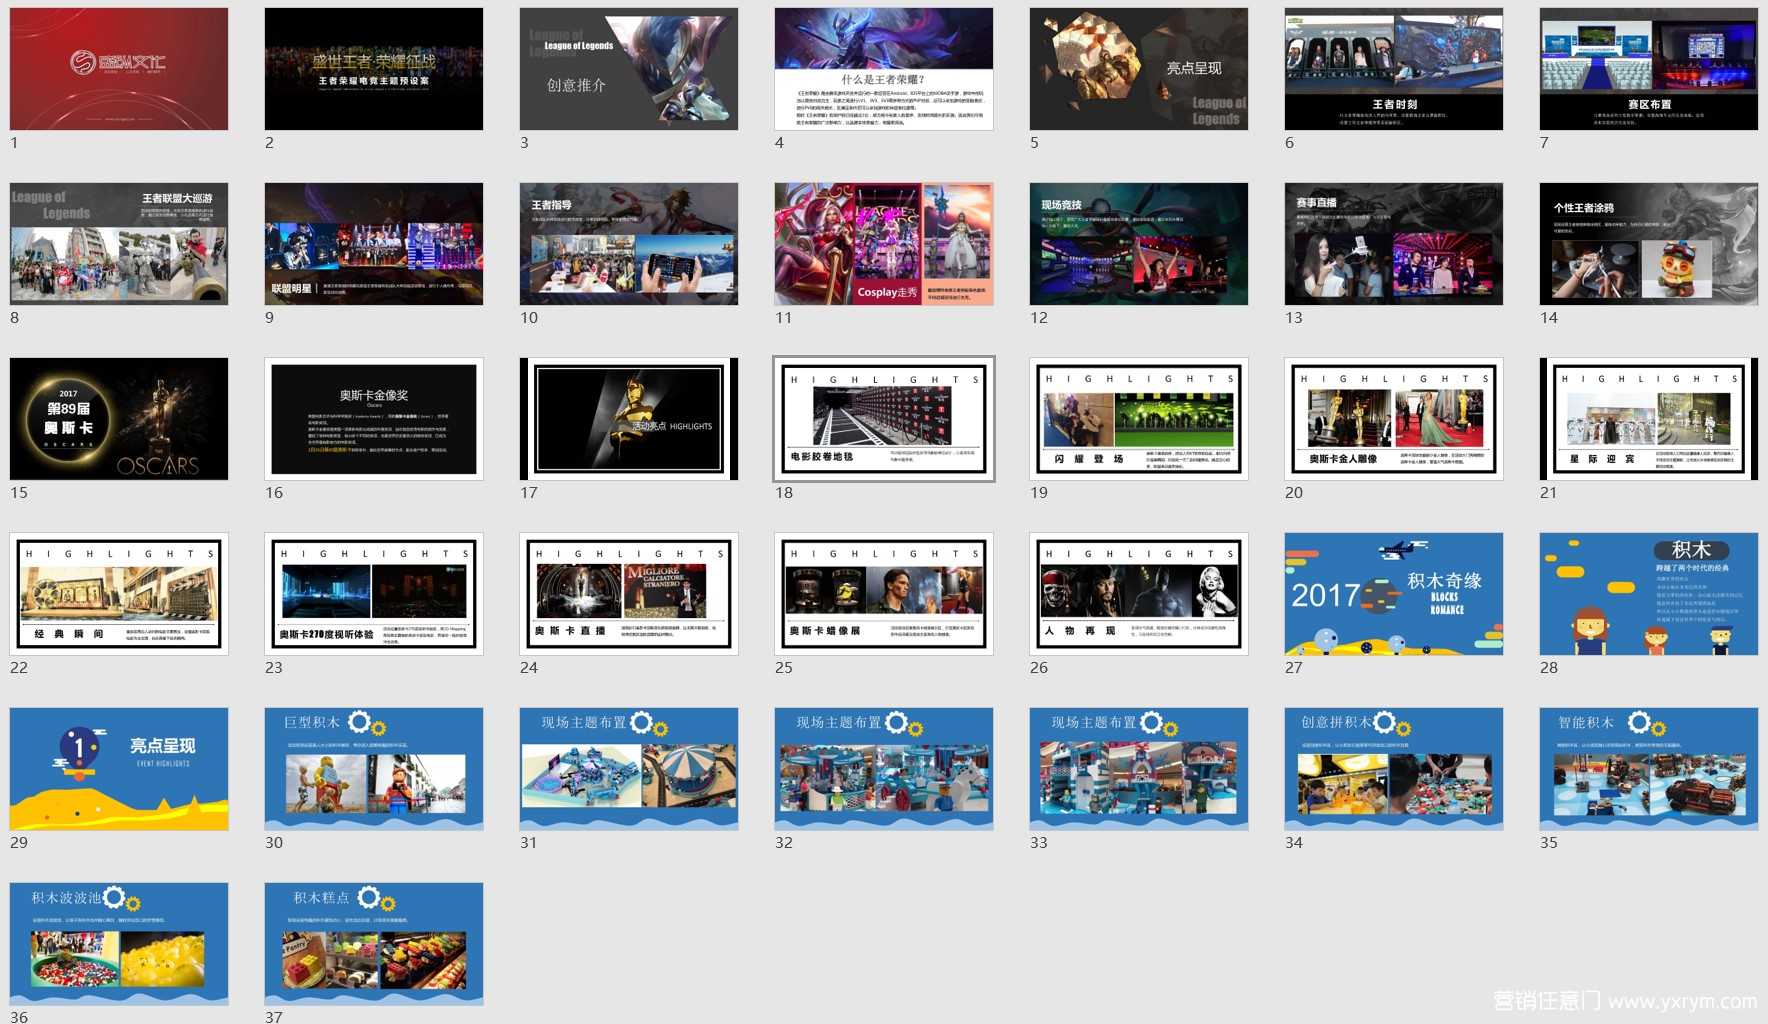The width and height of the screenshot is (1768, 1024).
Task: Select slide 15 第89届奥斯卡 Oscars
Action: [x=119, y=419]
